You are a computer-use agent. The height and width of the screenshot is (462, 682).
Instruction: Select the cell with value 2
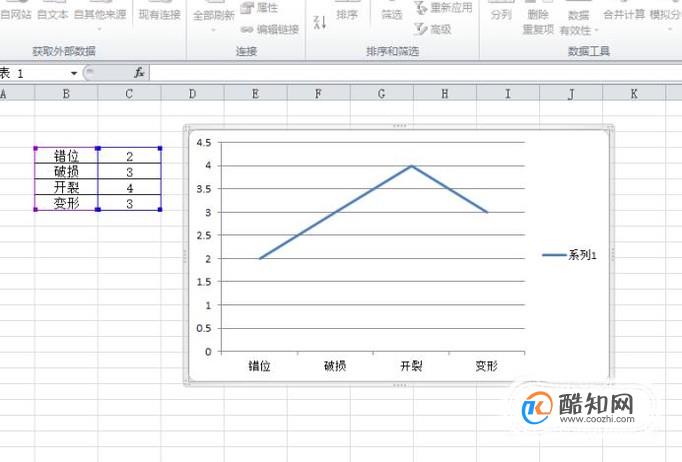(x=129, y=156)
